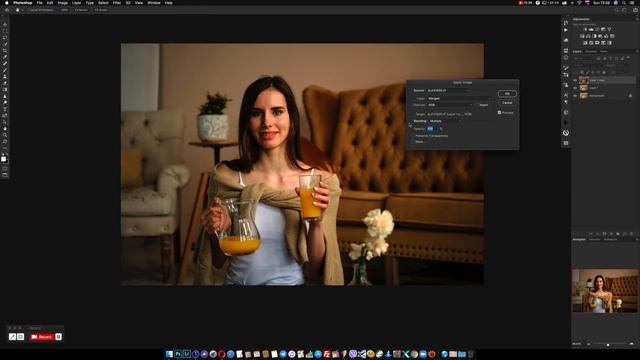
Task: Add a Hue/Saturation adjustment
Action: click(582, 36)
